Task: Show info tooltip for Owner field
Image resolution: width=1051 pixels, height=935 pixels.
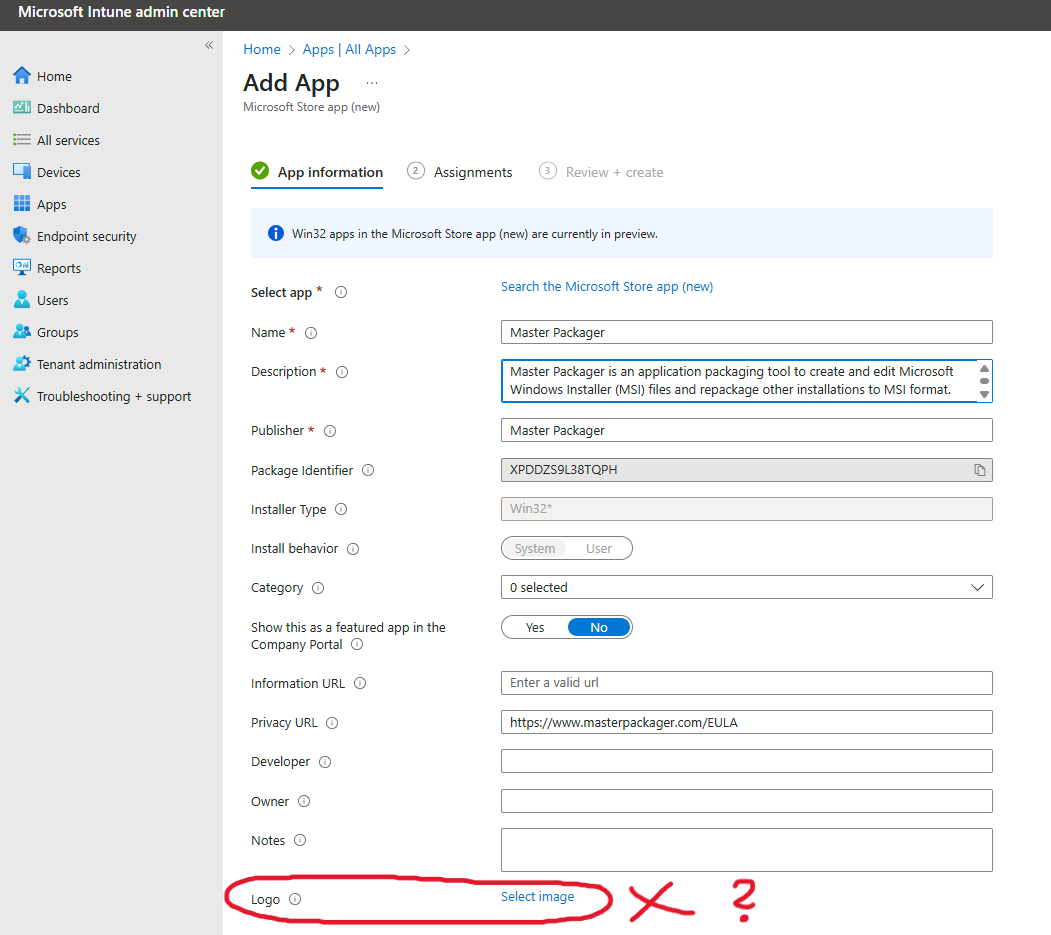Action: coord(304,801)
